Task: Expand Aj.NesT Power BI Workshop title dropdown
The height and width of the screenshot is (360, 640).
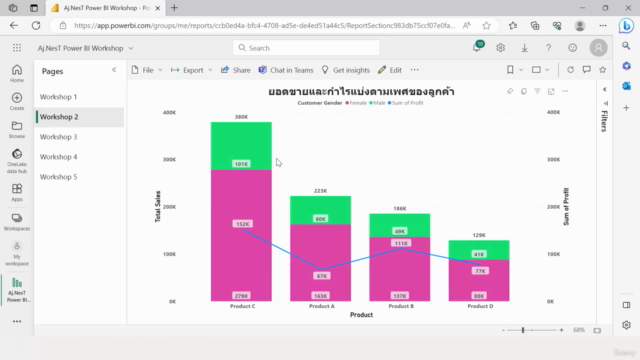Action: point(131,48)
